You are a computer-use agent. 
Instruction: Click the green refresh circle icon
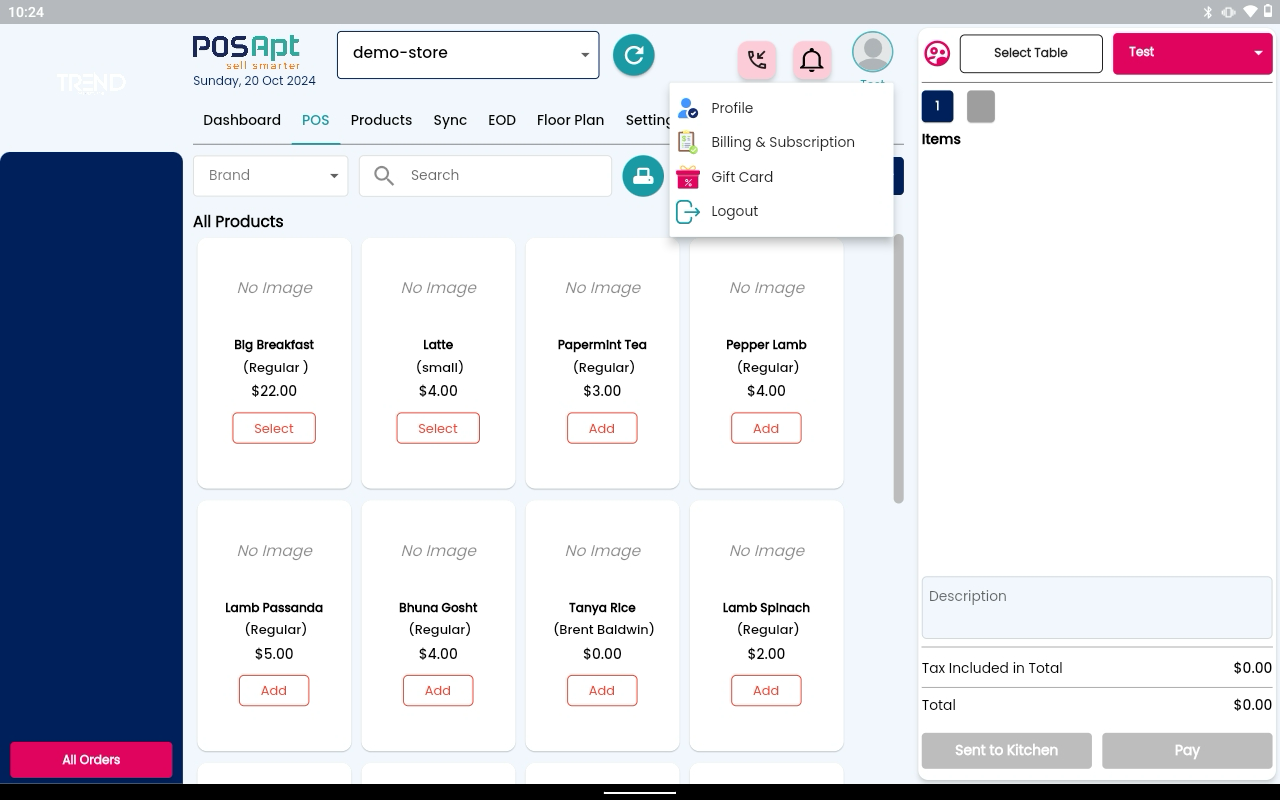click(x=633, y=55)
